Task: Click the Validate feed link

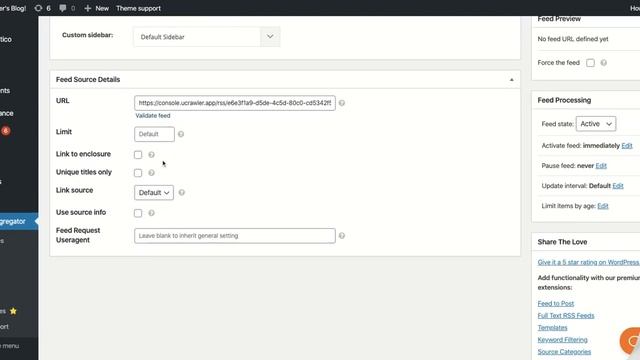Action: pyautogui.click(x=153, y=116)
